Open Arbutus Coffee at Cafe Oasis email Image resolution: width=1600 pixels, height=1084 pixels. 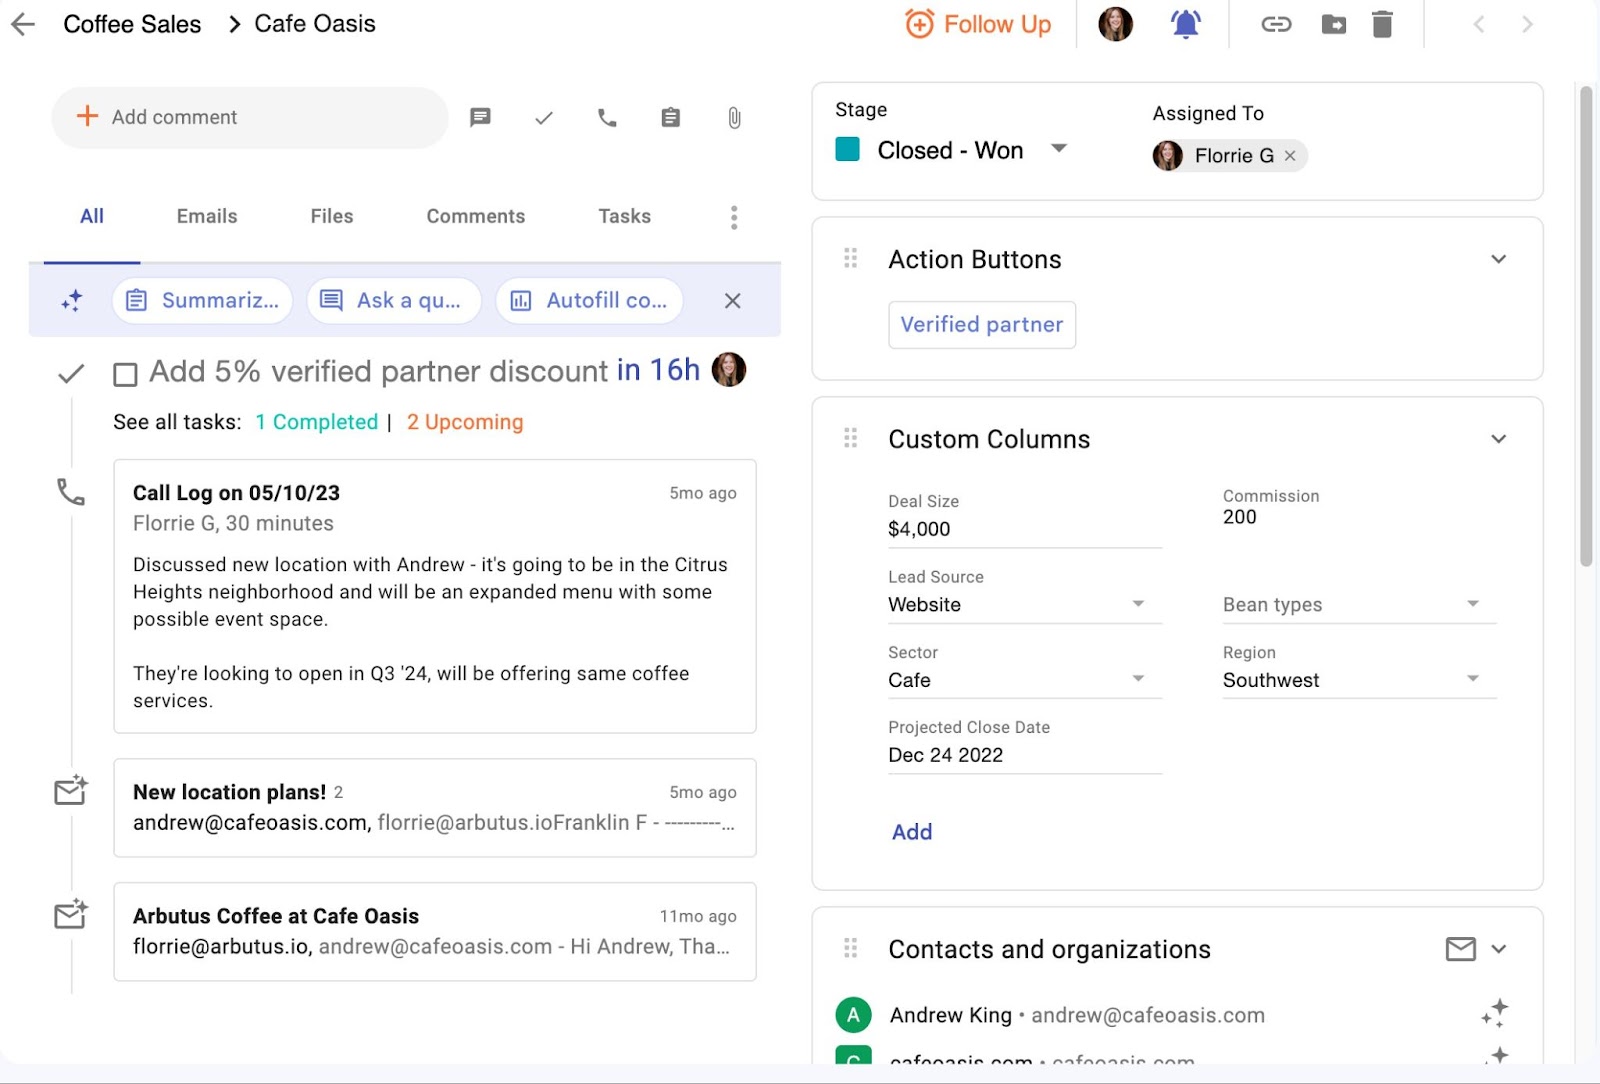[435, 931]
